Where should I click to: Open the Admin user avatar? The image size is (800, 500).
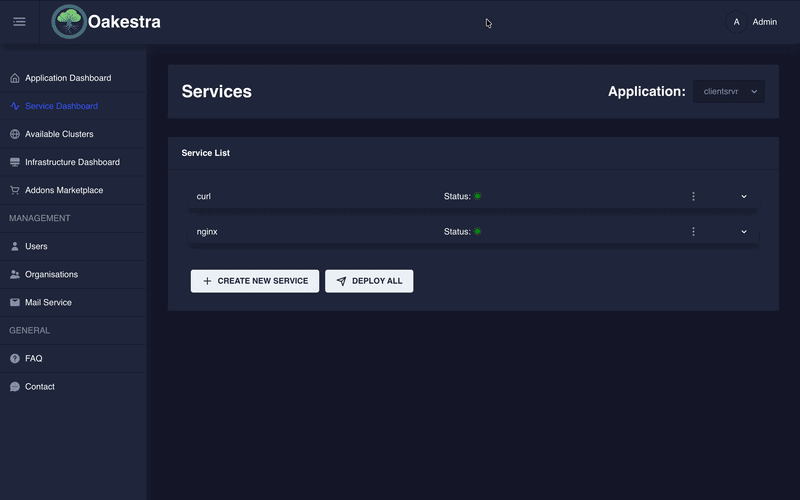pos(737,22)
